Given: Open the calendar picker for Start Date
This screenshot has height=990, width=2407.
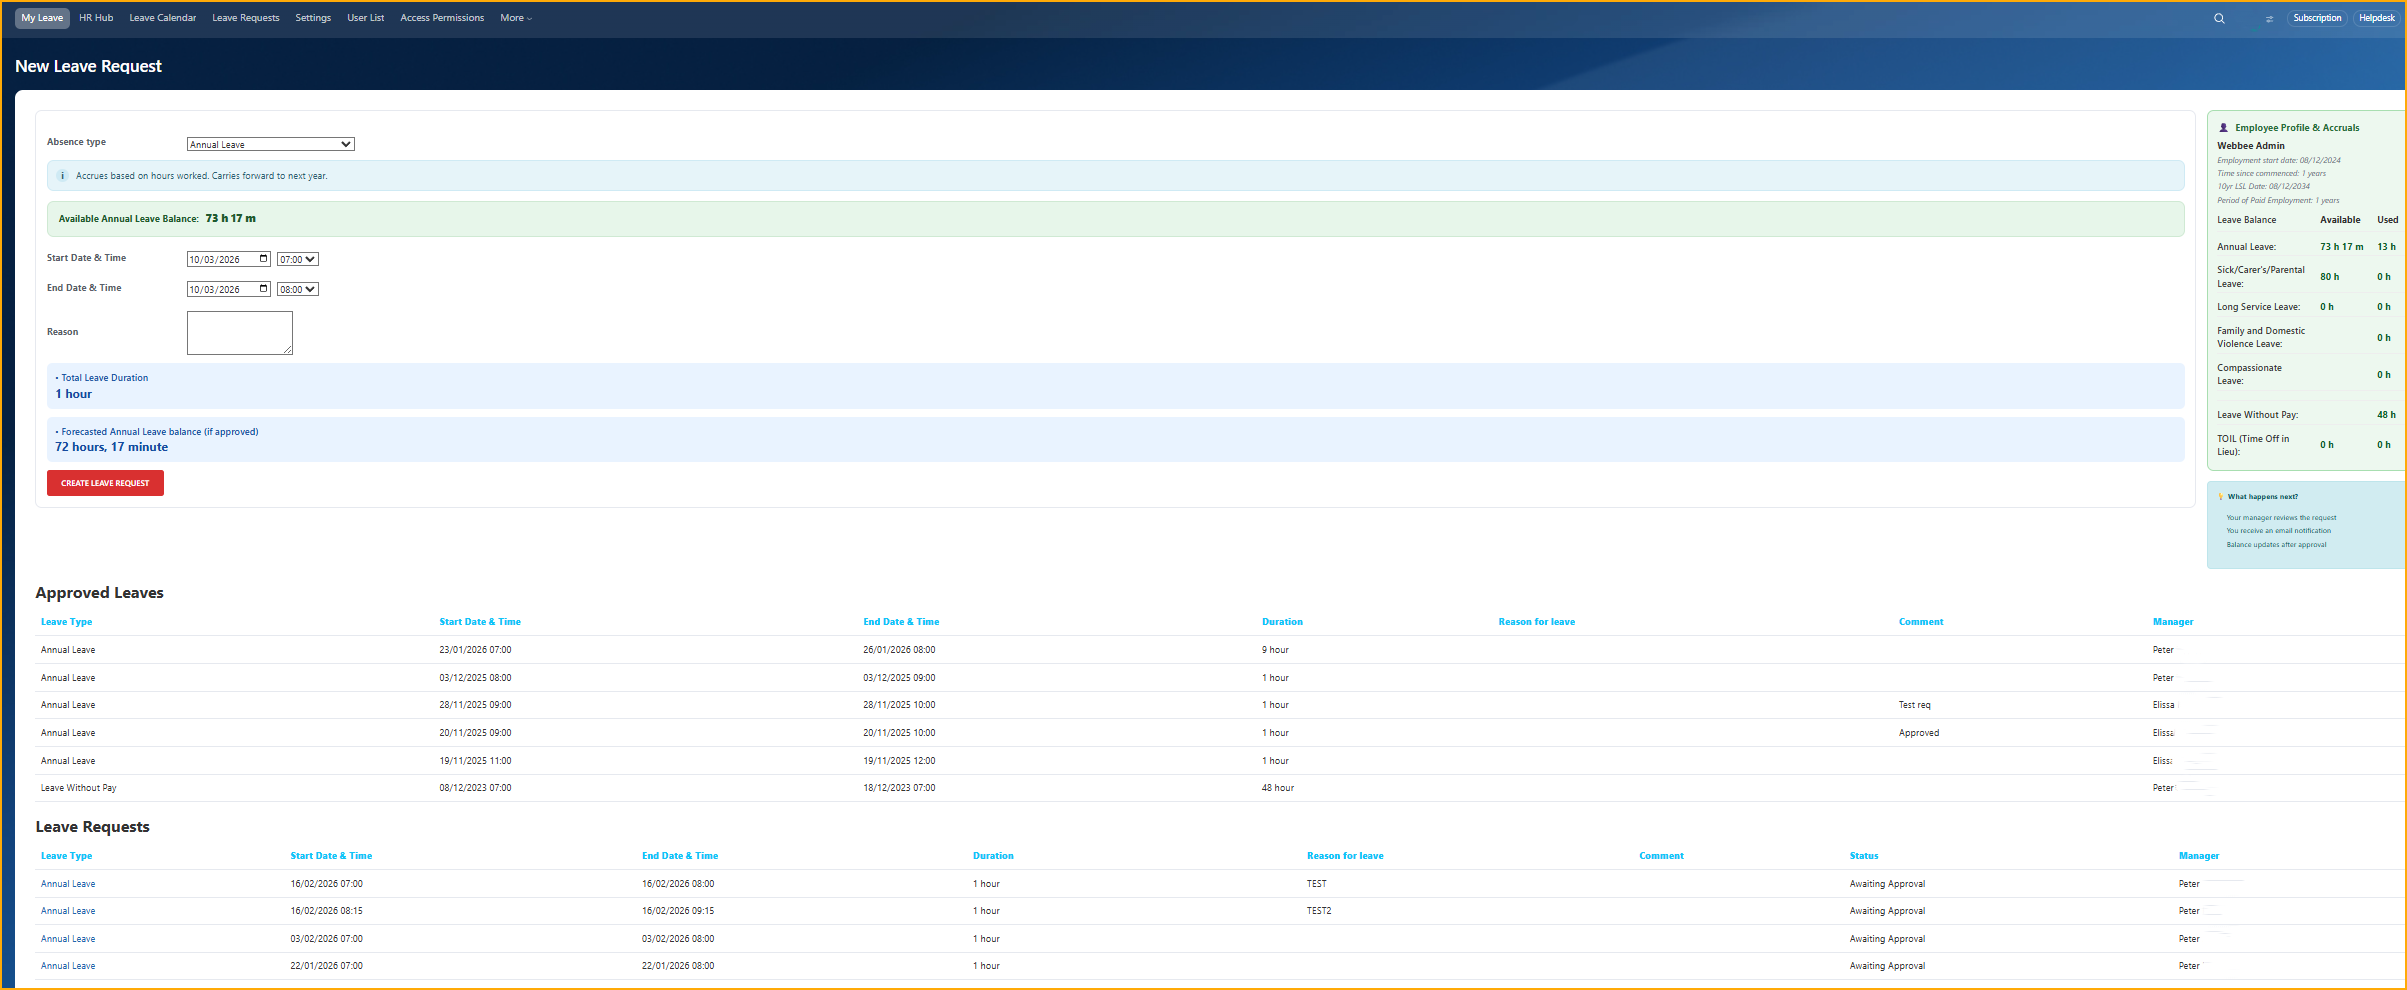Looking at the screenshot, I should coord(264,259).
